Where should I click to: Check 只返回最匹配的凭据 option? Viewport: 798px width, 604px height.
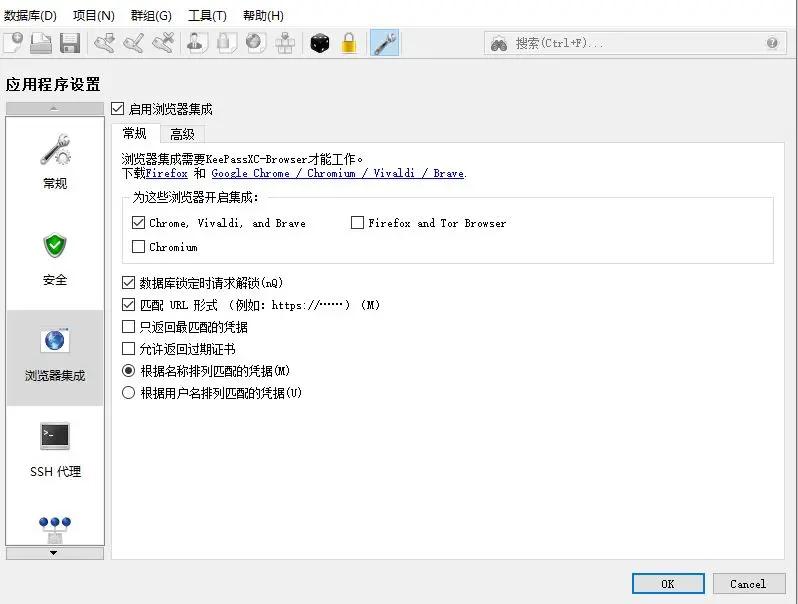128,327
